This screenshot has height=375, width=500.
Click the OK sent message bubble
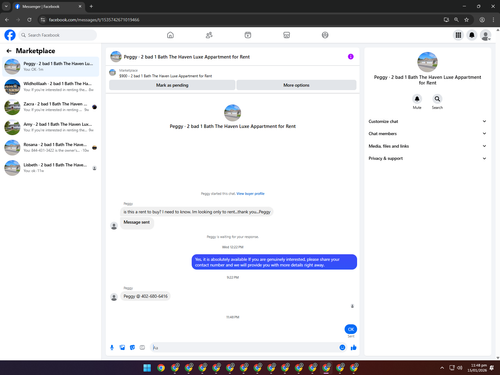[x=351, y=329]
